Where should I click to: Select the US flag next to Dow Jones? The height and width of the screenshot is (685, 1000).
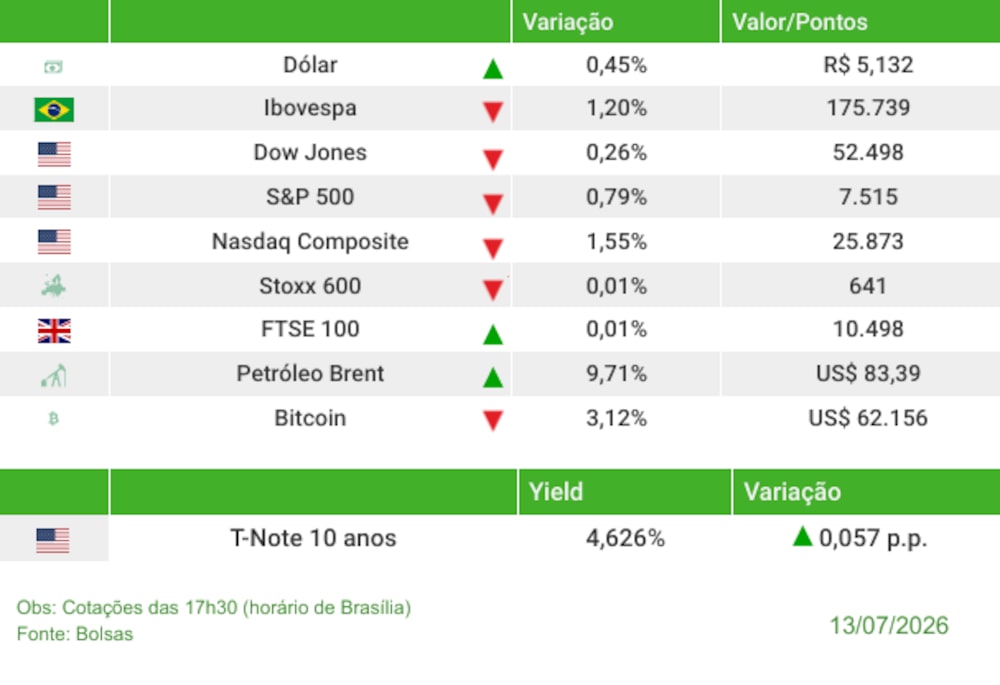[54, 154]
